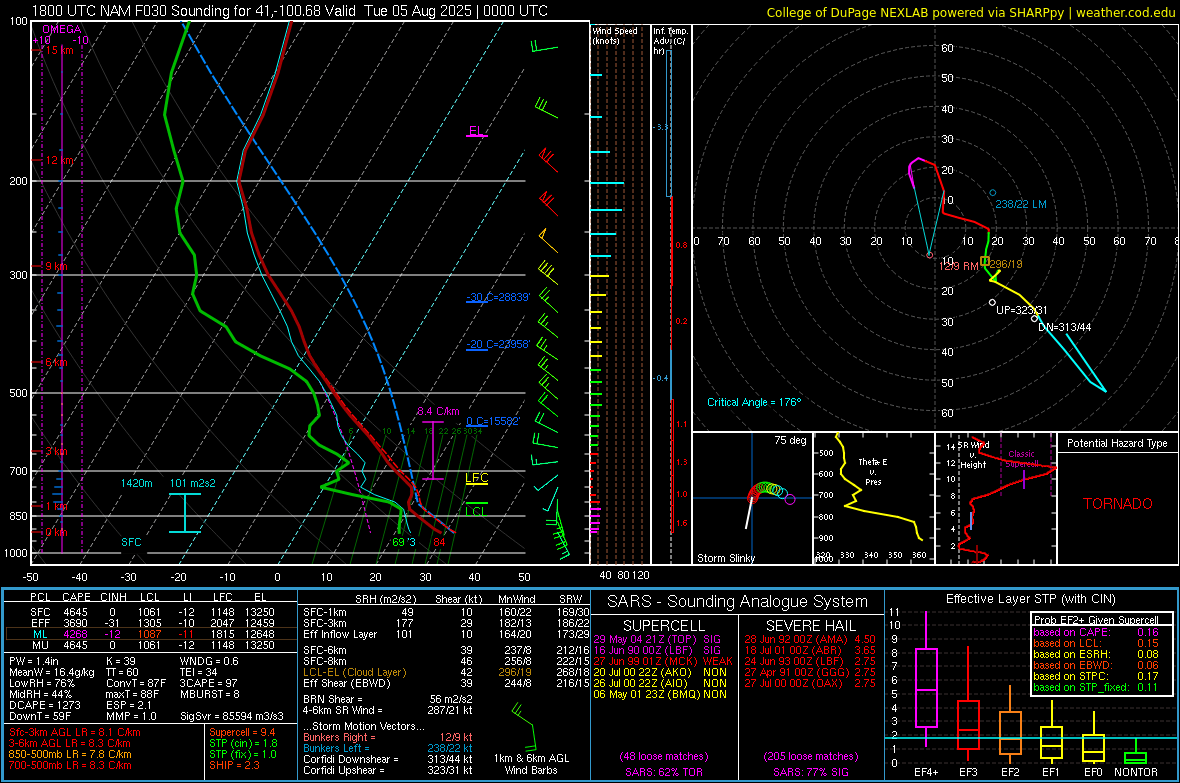Click the "Supercell = 9.4" composite value
This screenshot has height=783, width=1180.
(242, 732)
